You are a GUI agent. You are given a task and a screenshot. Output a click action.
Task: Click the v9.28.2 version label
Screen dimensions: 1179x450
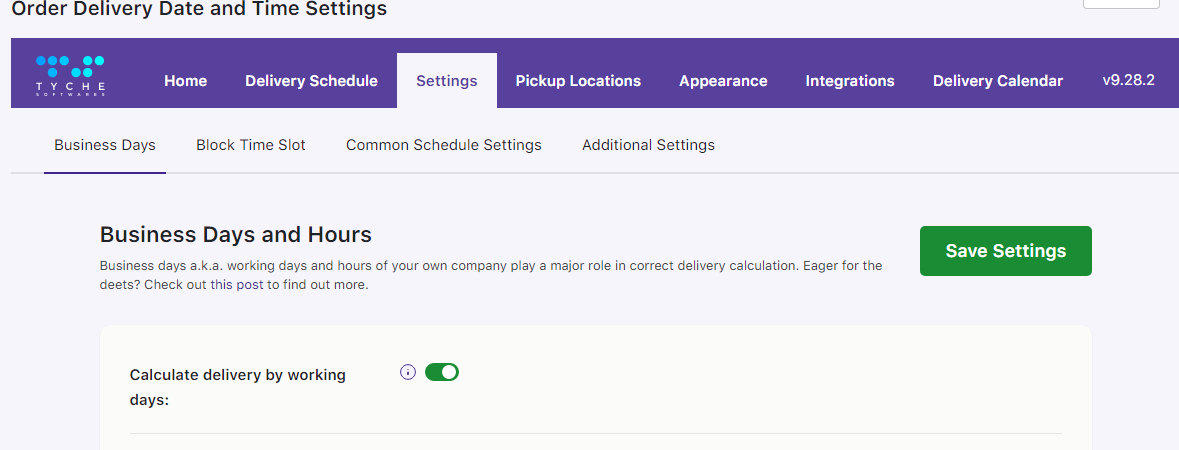click(1128, 80)
